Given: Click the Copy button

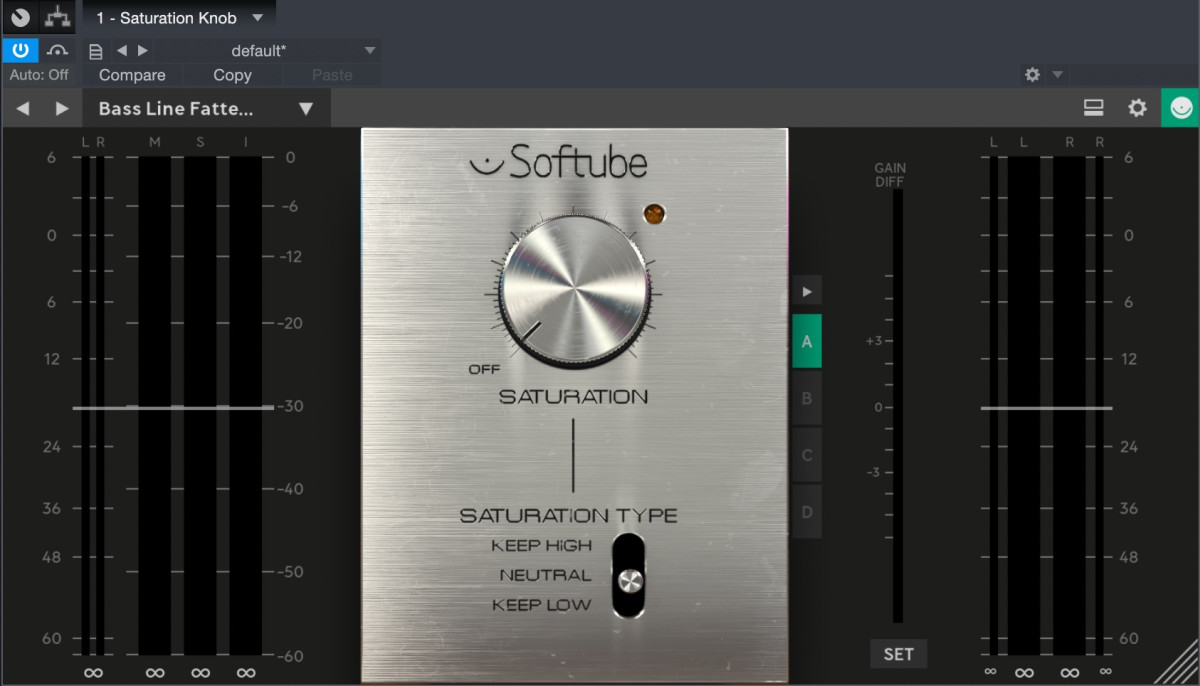Looking at the screenshot, I should pyautogui.click(x=232, y=75).
